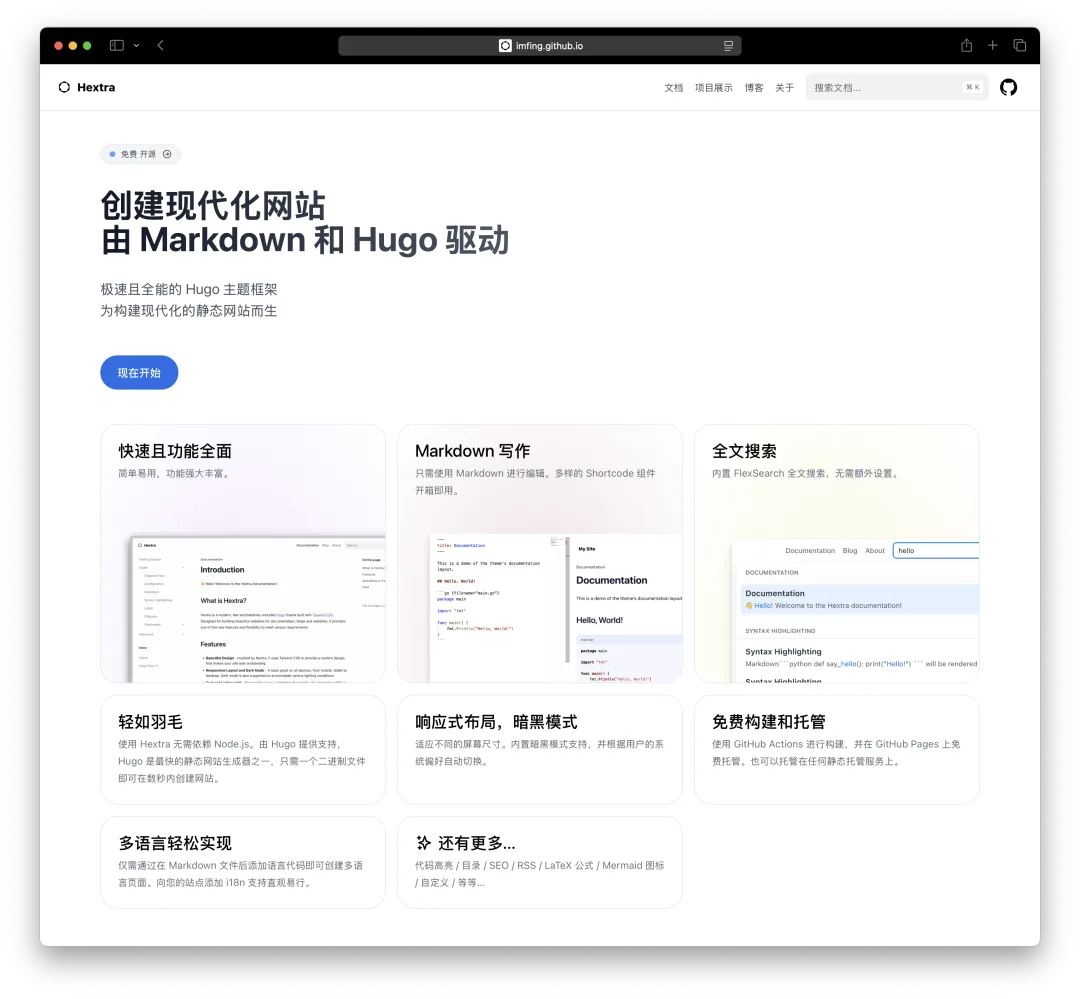Click the Hextra logo icon

pyautogui.click(x=64, y=87)
